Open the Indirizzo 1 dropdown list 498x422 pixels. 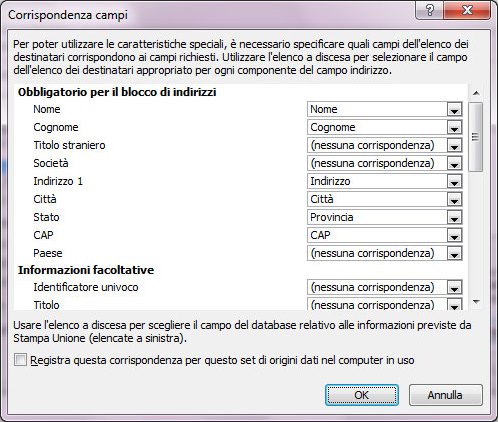[454, 182]
